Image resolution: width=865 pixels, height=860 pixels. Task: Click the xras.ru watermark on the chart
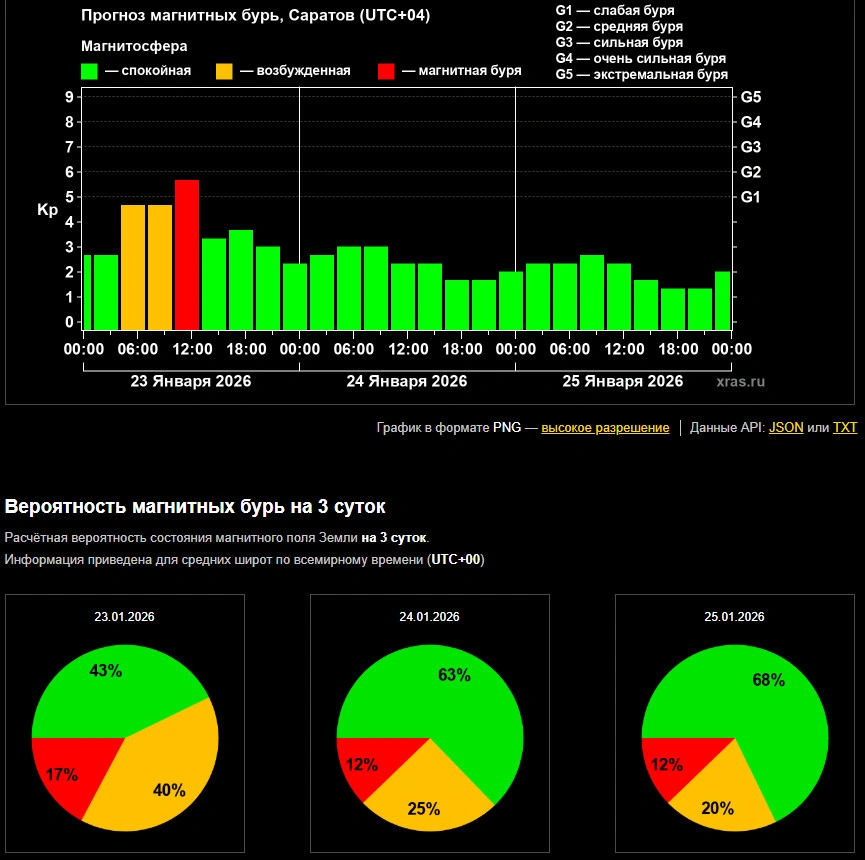click(741, 381)
